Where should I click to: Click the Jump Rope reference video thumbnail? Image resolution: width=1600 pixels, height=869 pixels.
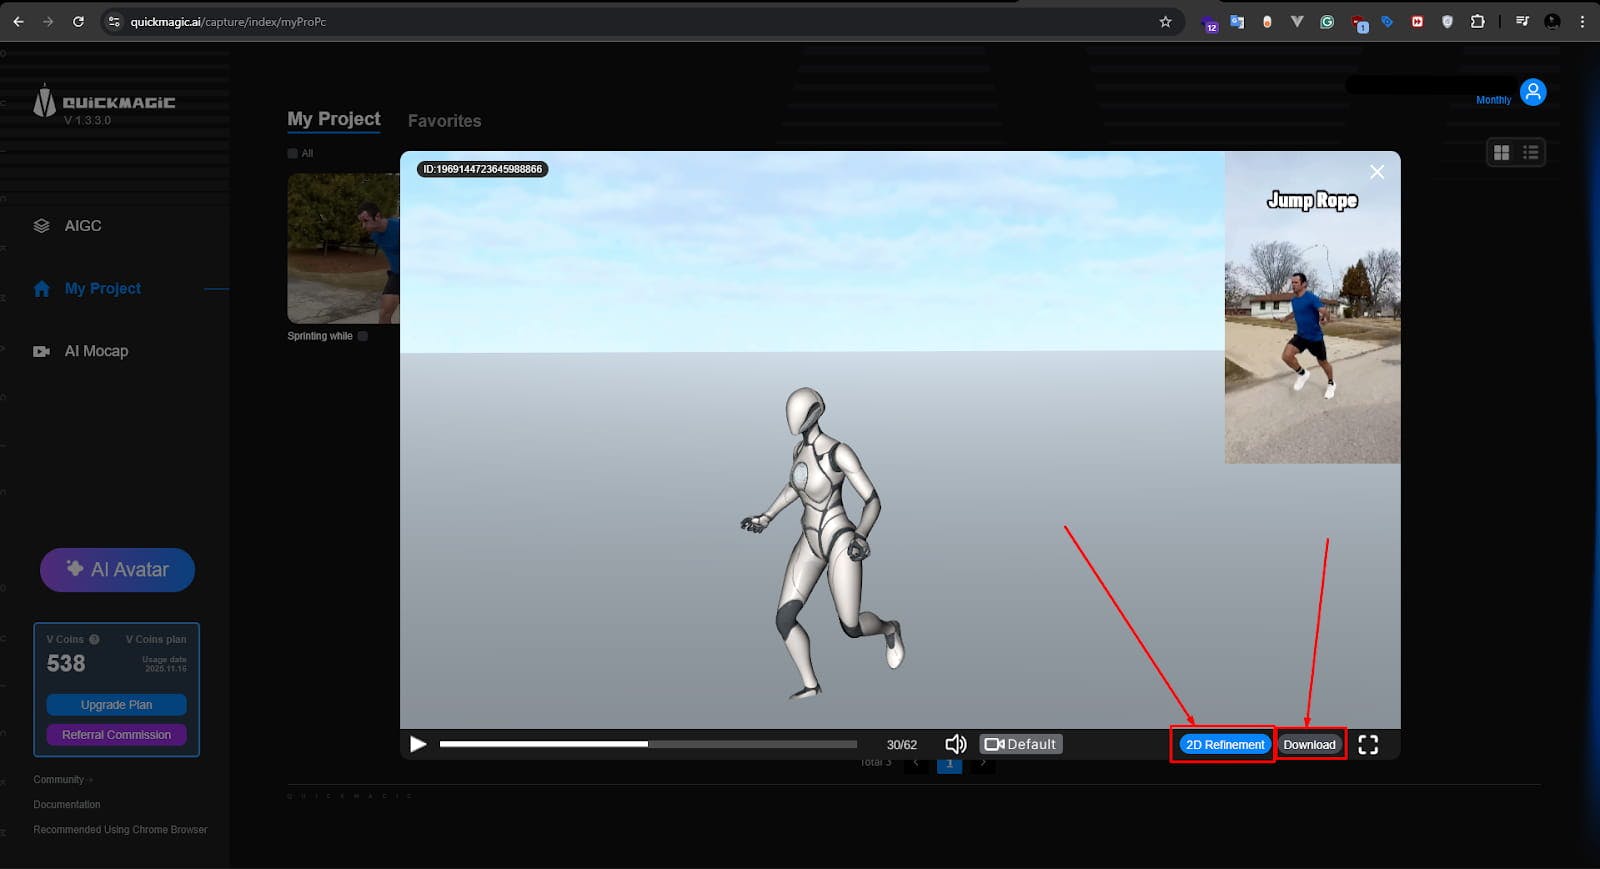(x=1312, y=307)
